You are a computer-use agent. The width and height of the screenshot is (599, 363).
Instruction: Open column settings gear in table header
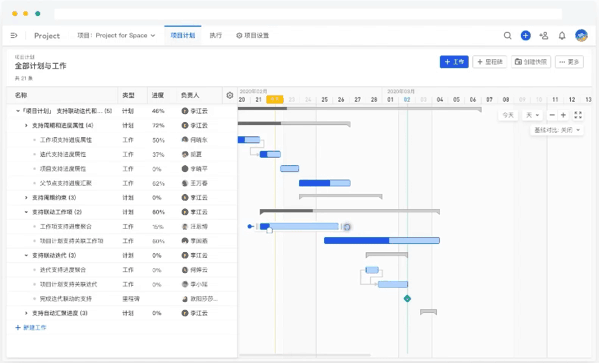[x=230, y=95]
